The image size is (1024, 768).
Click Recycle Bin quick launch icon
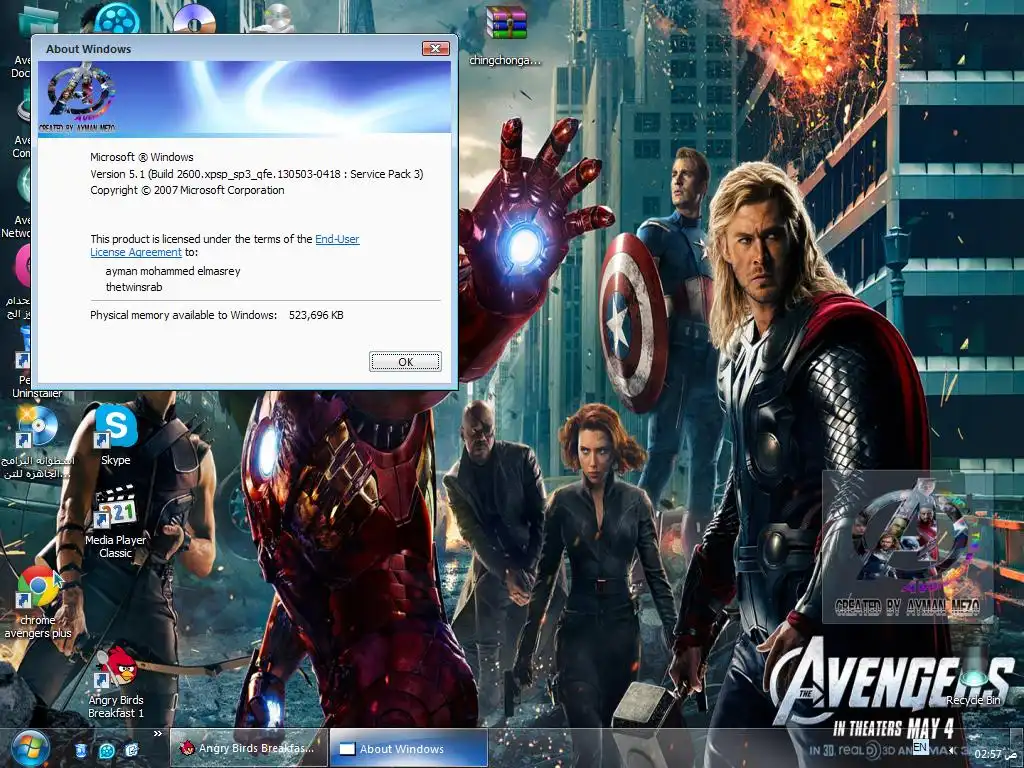pyautogui.click(x=81, y=750)
